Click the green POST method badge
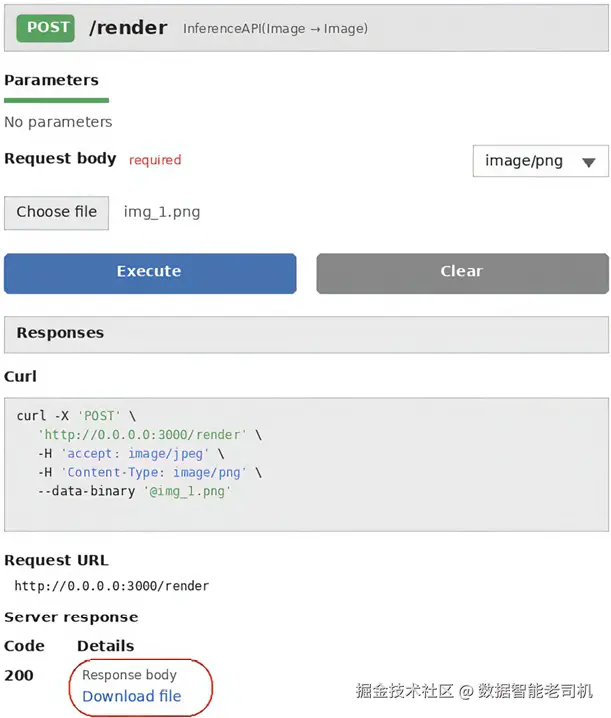 pyautogui.click(x=45, y=28)
